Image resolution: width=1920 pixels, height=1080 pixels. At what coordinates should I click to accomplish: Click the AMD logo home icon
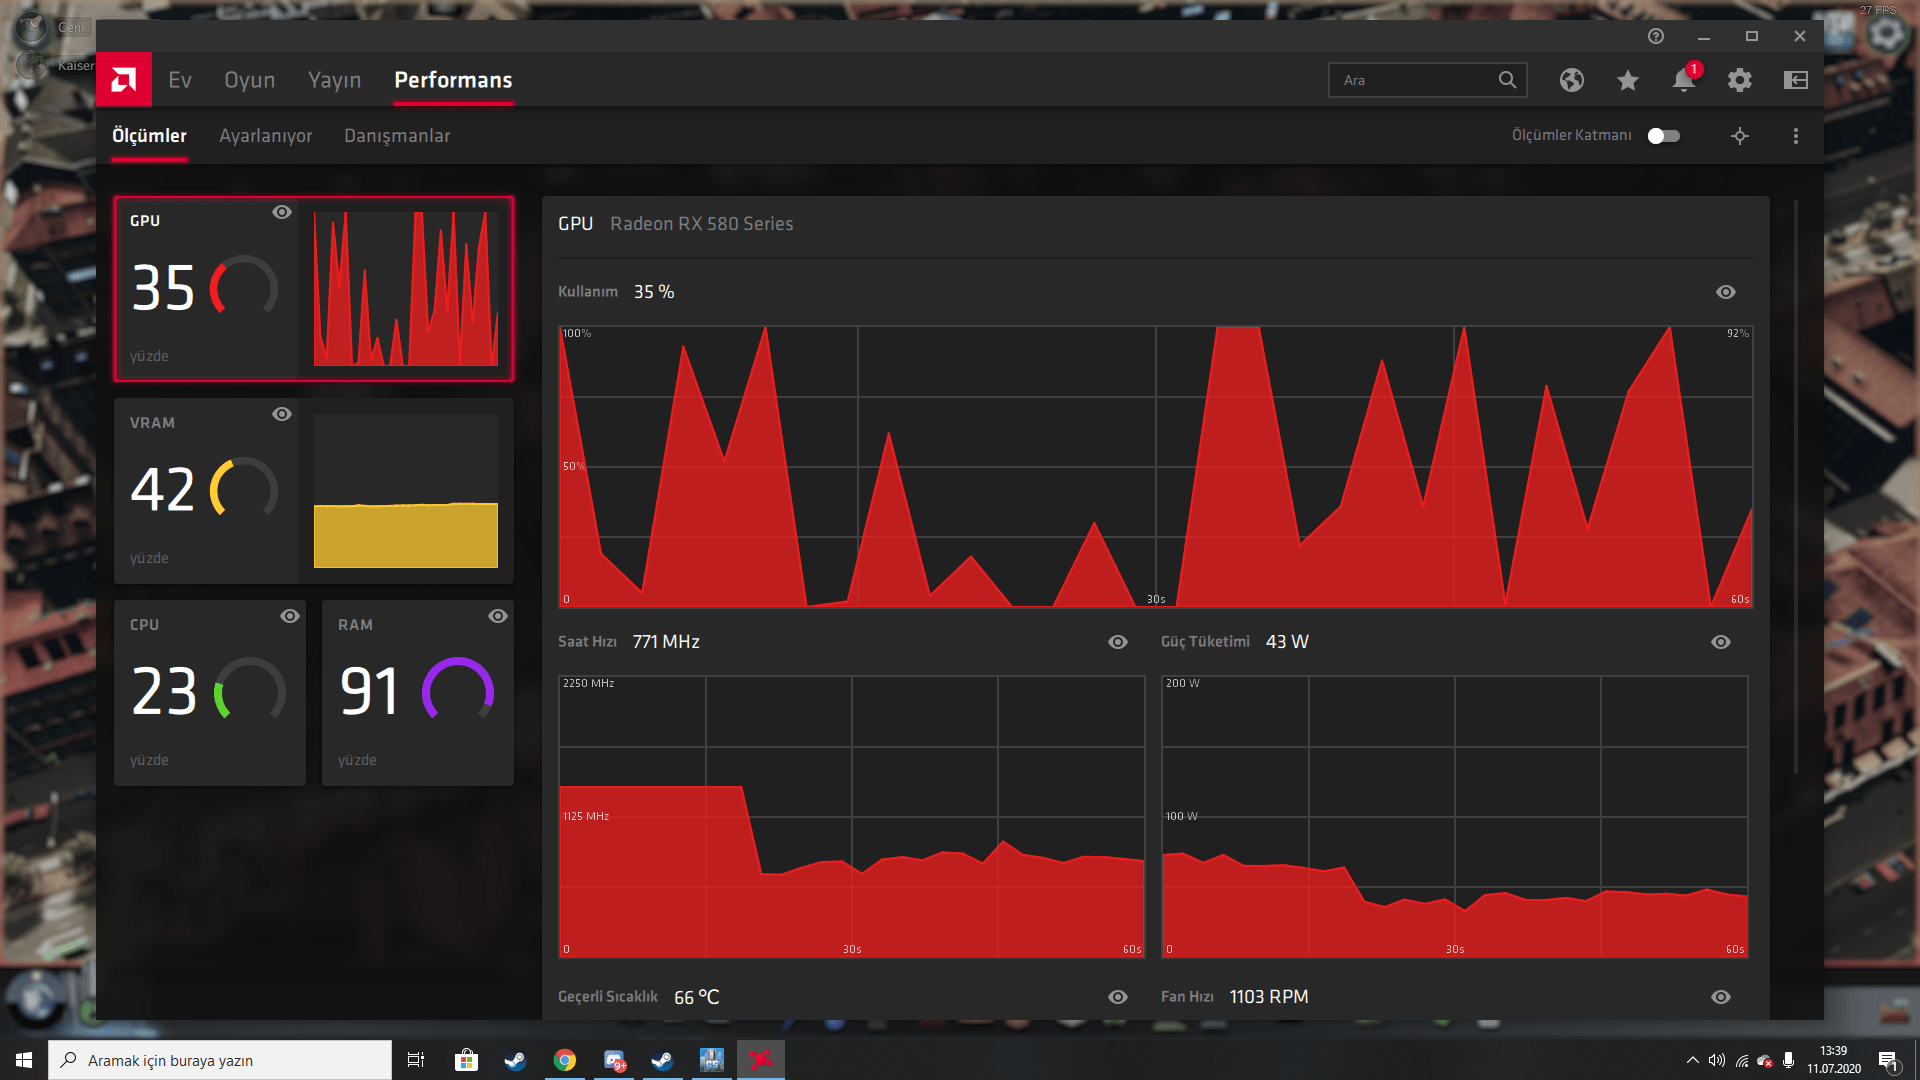(x=124, y=80)
